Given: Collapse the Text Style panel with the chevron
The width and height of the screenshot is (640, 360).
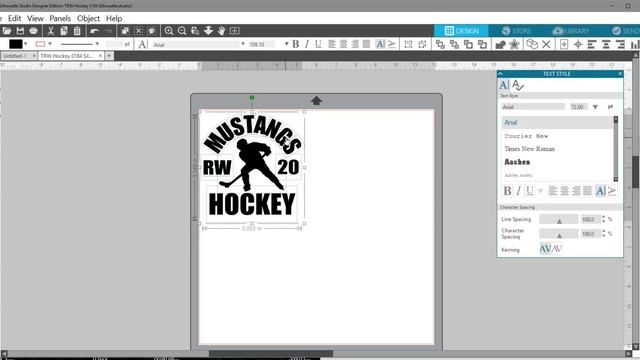Looking at the screenshot, I should [500, 74].
